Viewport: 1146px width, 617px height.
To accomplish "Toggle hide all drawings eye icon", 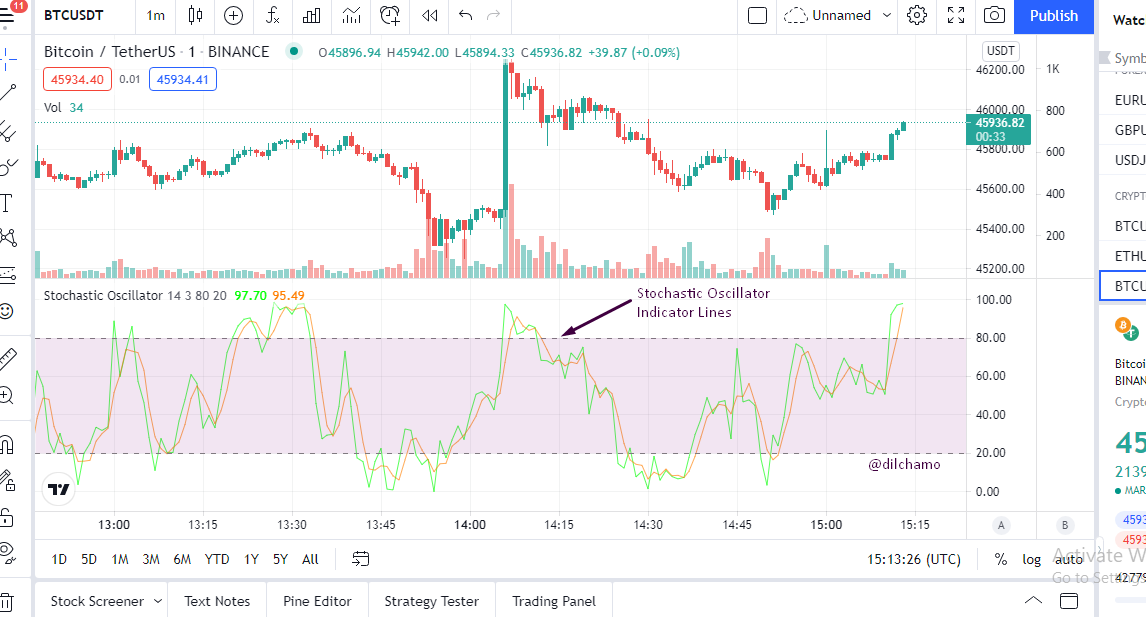I will 7,552.
